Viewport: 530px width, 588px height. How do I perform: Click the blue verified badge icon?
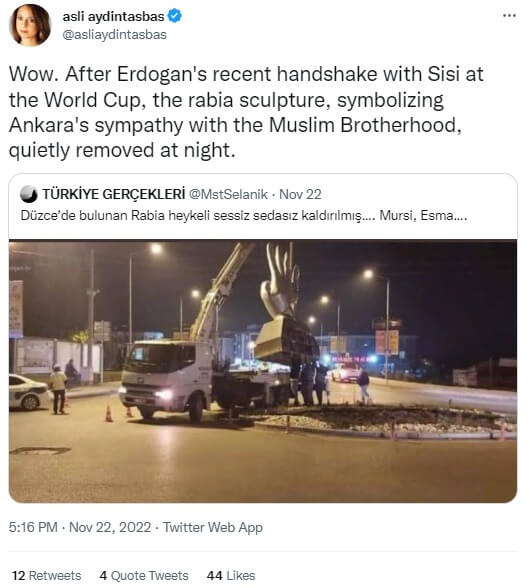pos(174,16)
